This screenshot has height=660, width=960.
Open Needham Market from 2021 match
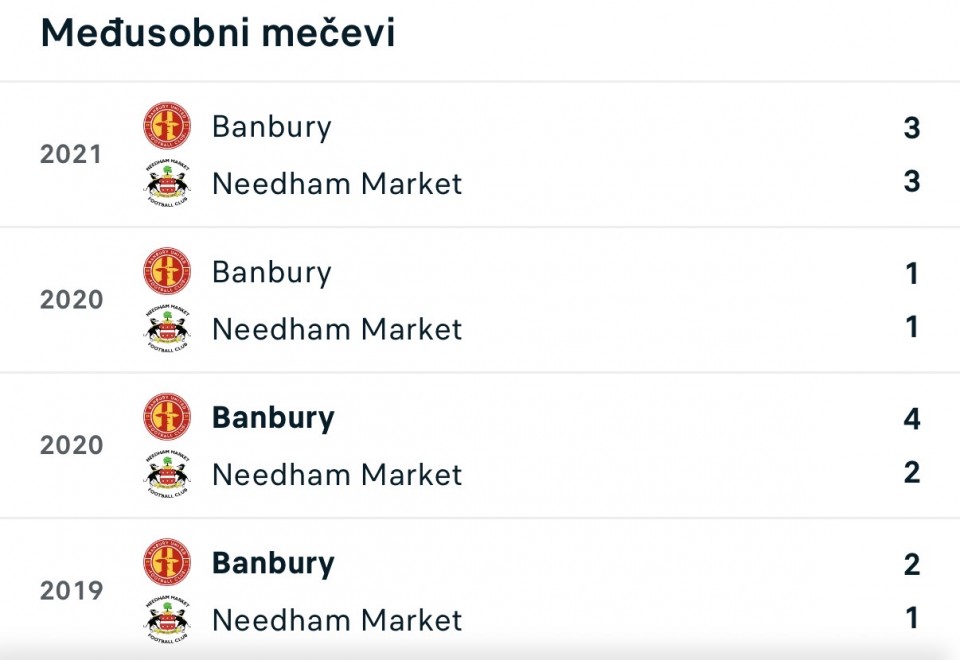tap(337, 184)
